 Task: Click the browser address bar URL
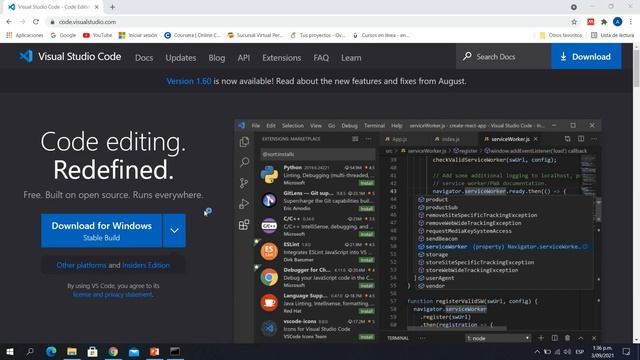coord(87,22)
